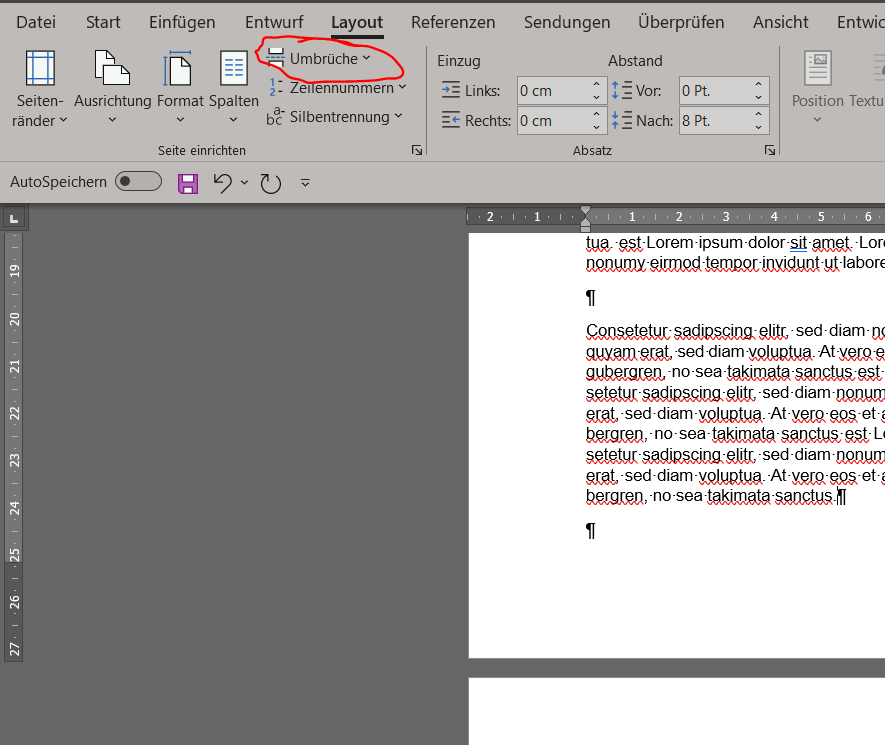Expand the undo history dropdown arrow
885x745 pixels.
pos(244,182)
